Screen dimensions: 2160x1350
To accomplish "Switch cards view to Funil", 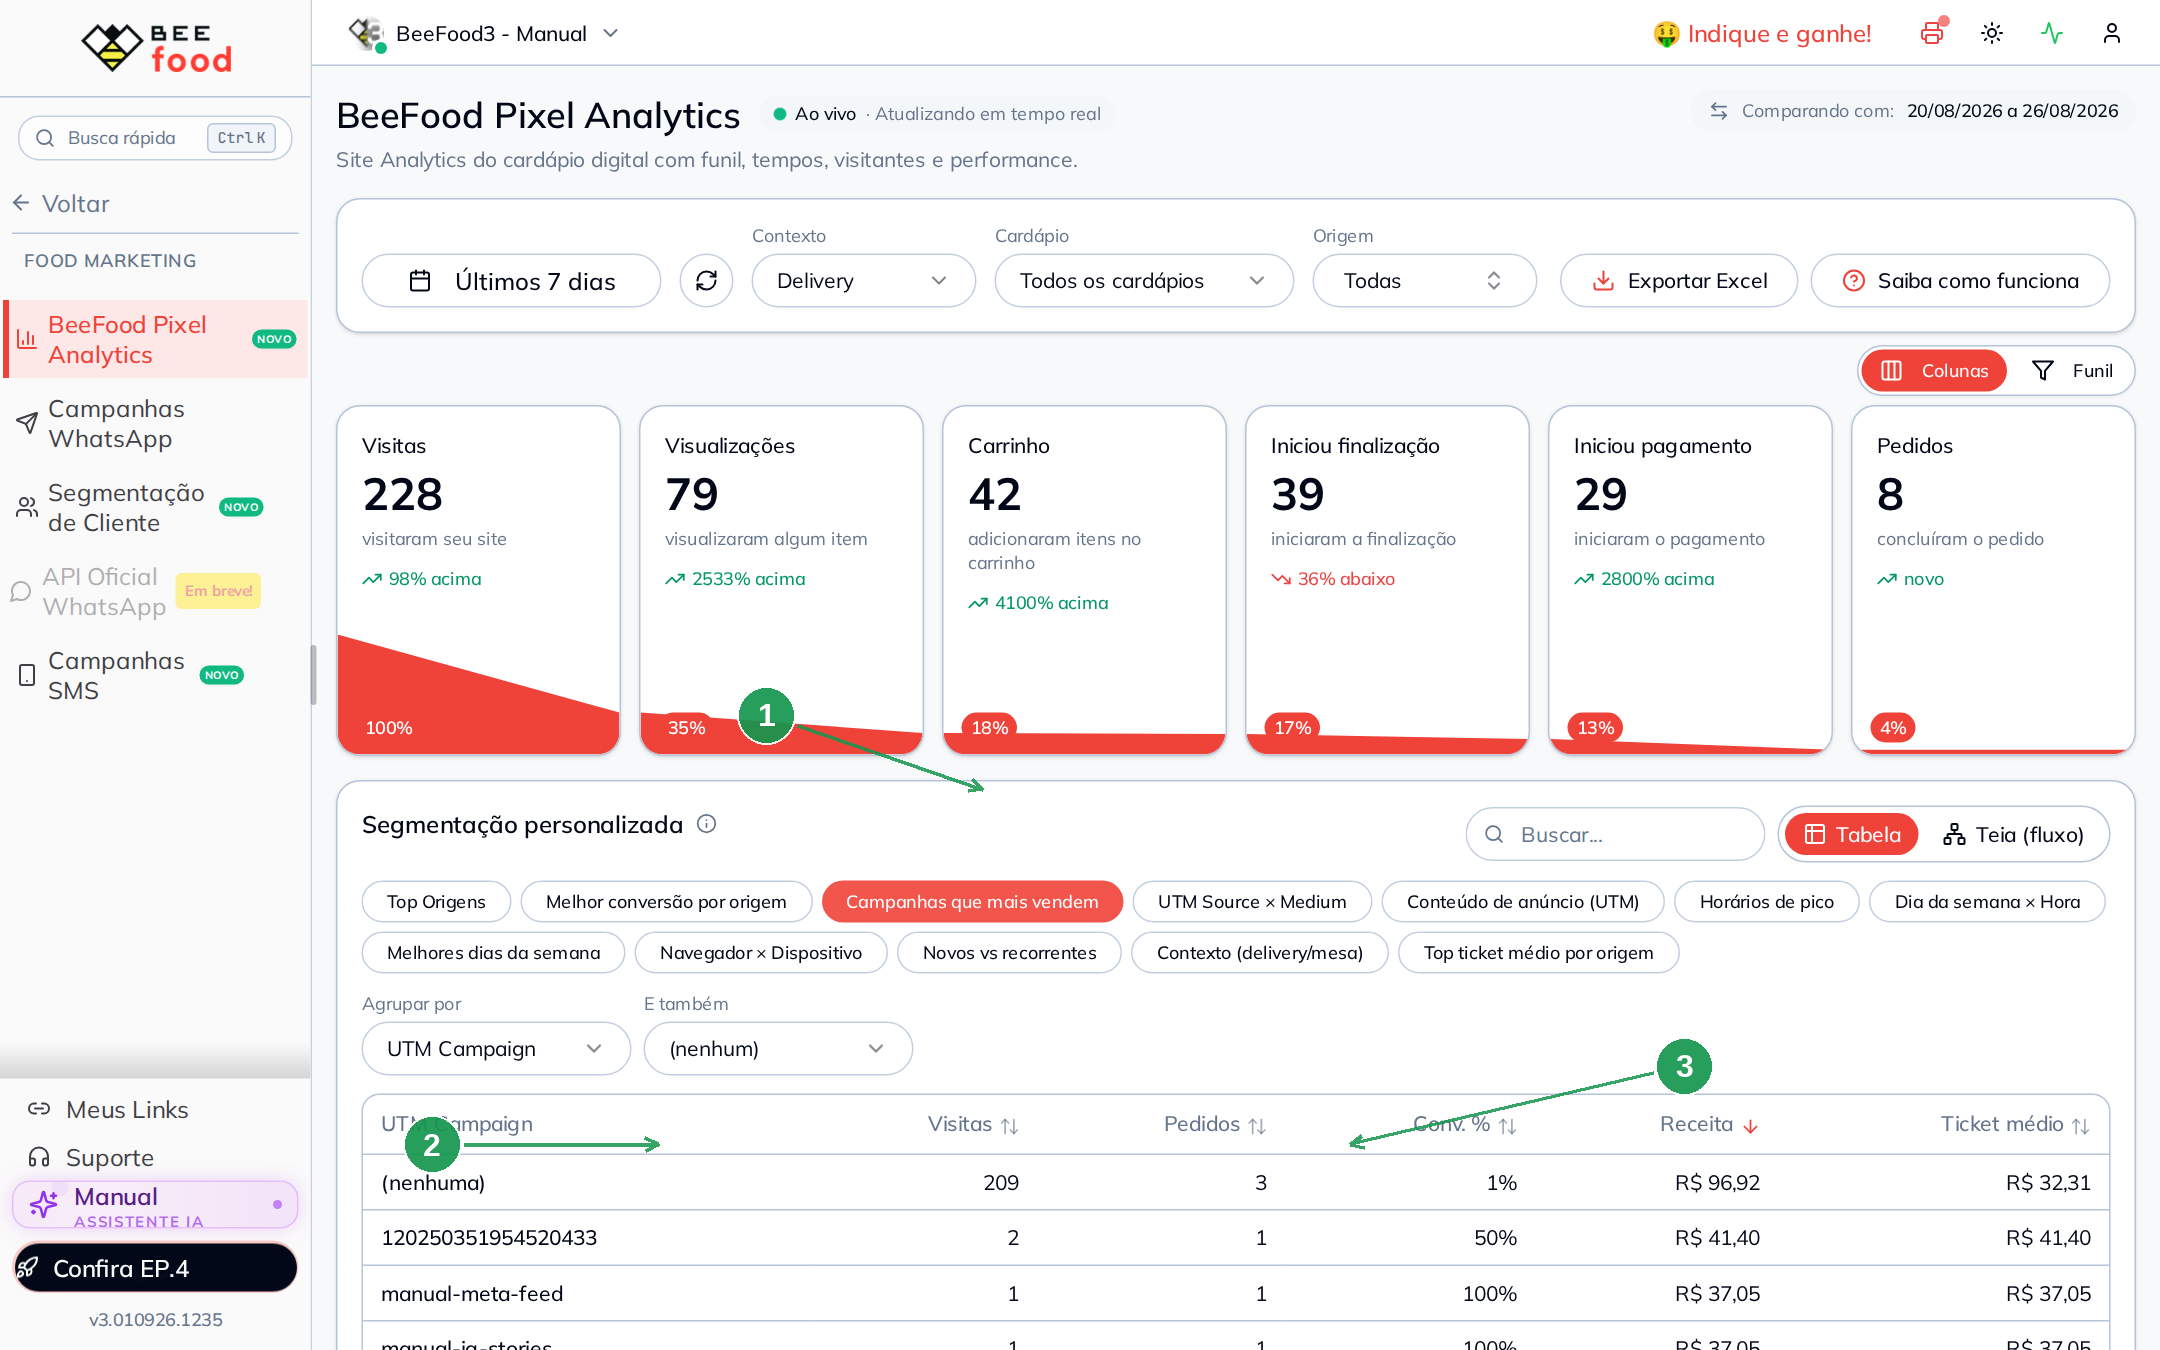I will (x=2071, y=371).
